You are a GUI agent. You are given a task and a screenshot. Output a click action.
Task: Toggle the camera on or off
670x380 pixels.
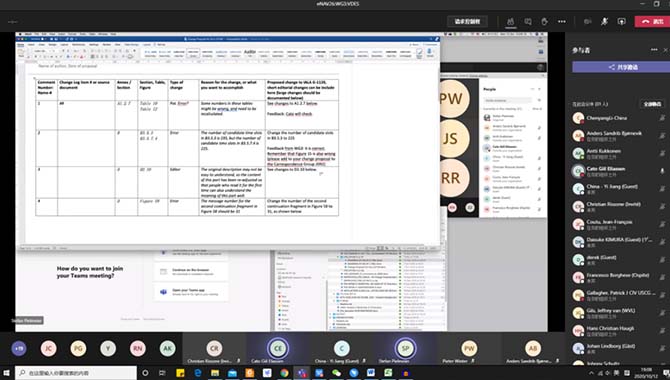(x=588, y=21)
